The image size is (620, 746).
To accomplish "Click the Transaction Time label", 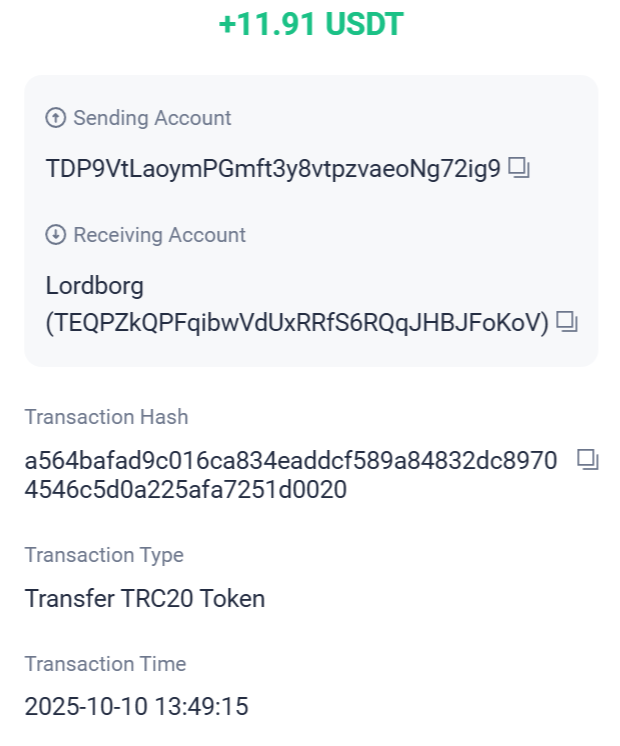I will 105,664.
